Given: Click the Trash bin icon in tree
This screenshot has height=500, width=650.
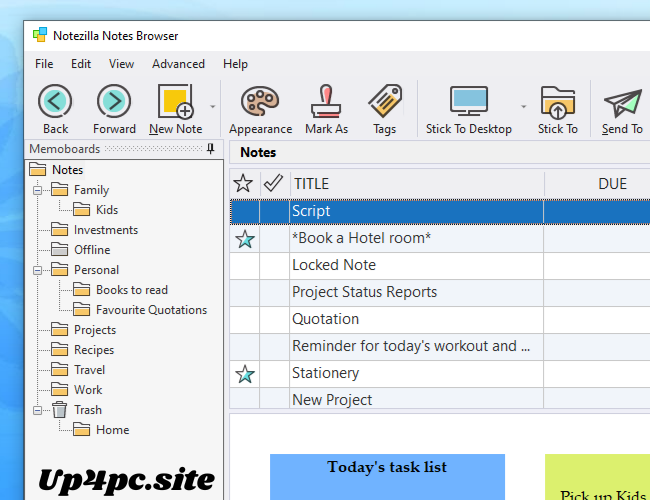Looking at the screenshot, I should tap(59, 410).
